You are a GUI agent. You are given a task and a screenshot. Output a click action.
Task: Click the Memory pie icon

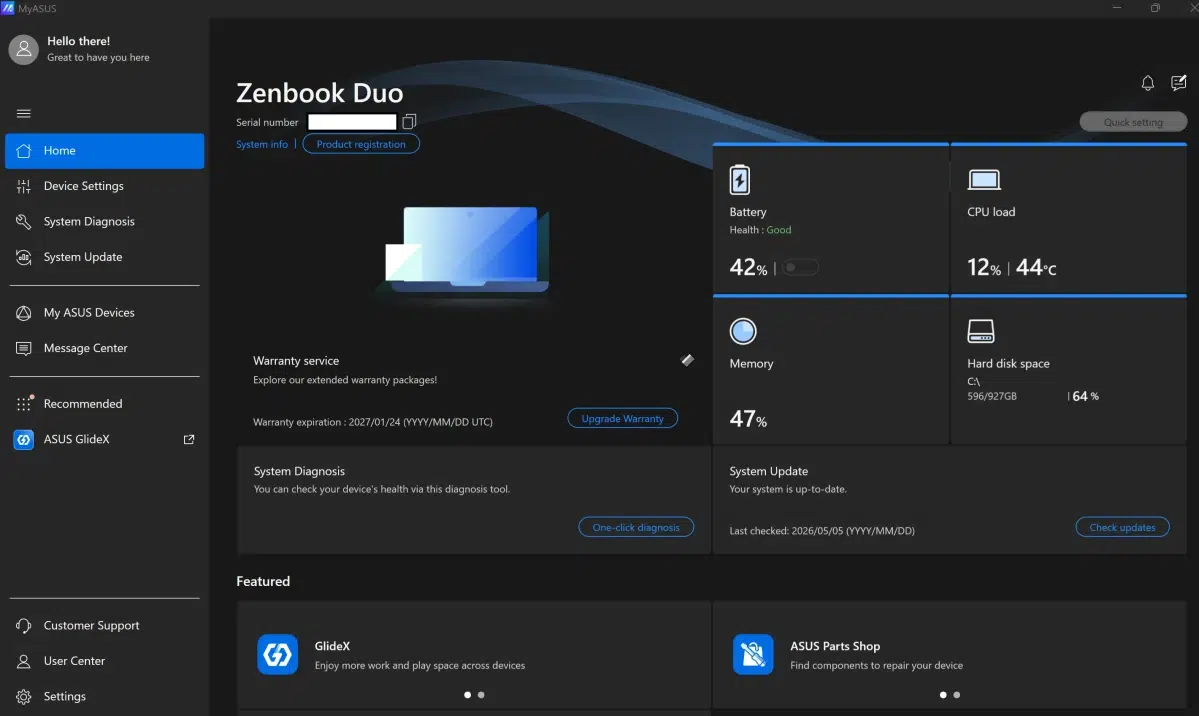(742, 331)
